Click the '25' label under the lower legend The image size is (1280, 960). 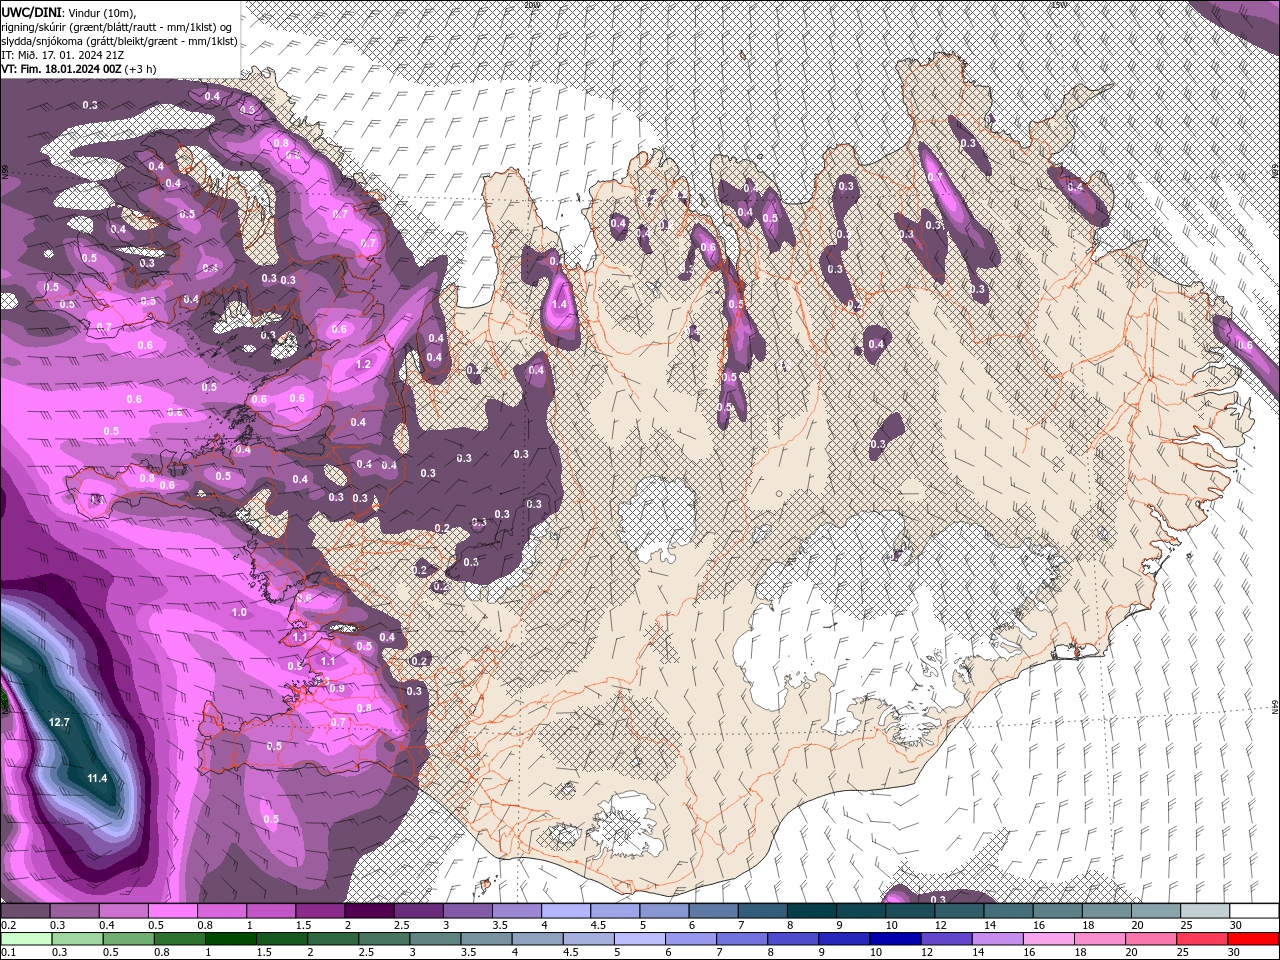click(1182, 952)
